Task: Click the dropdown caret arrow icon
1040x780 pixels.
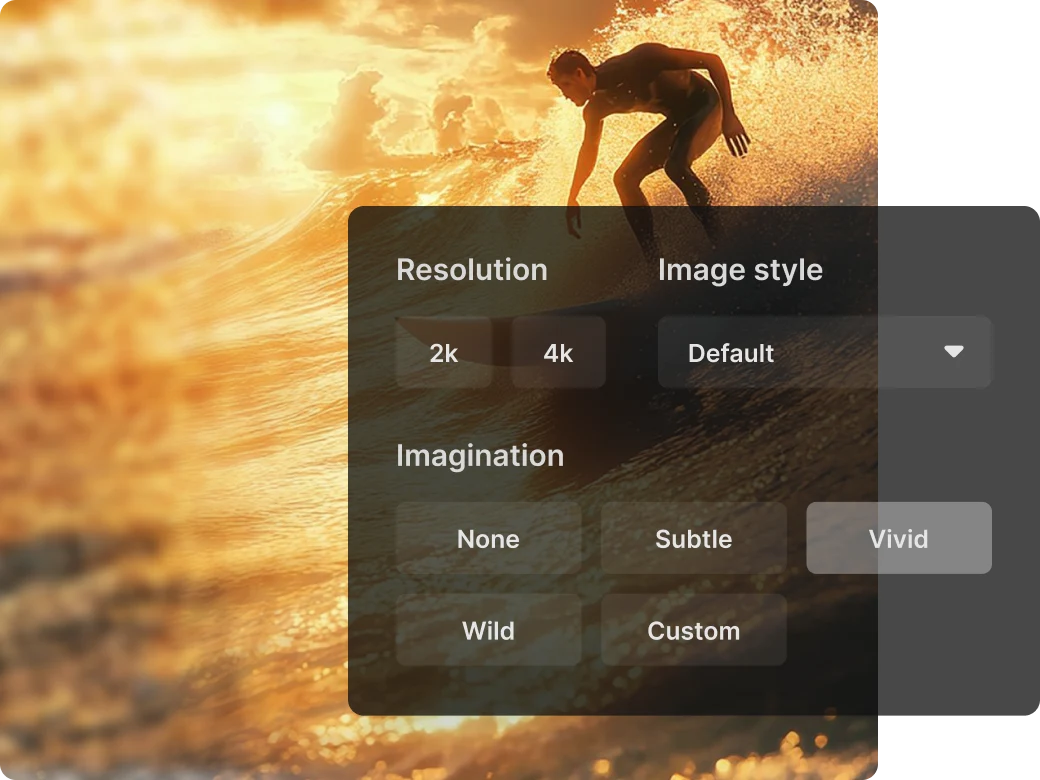Action: tap(953, 352)
